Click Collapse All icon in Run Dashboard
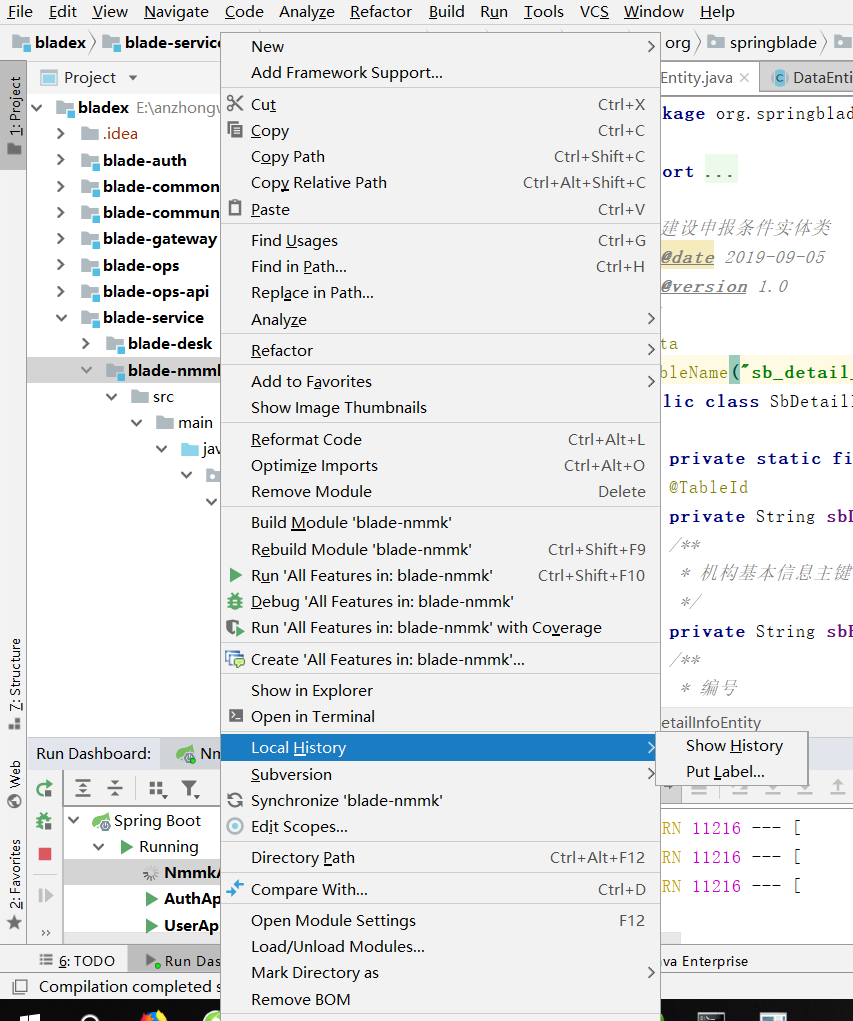The image size is (853, 1021). [115, 789]
